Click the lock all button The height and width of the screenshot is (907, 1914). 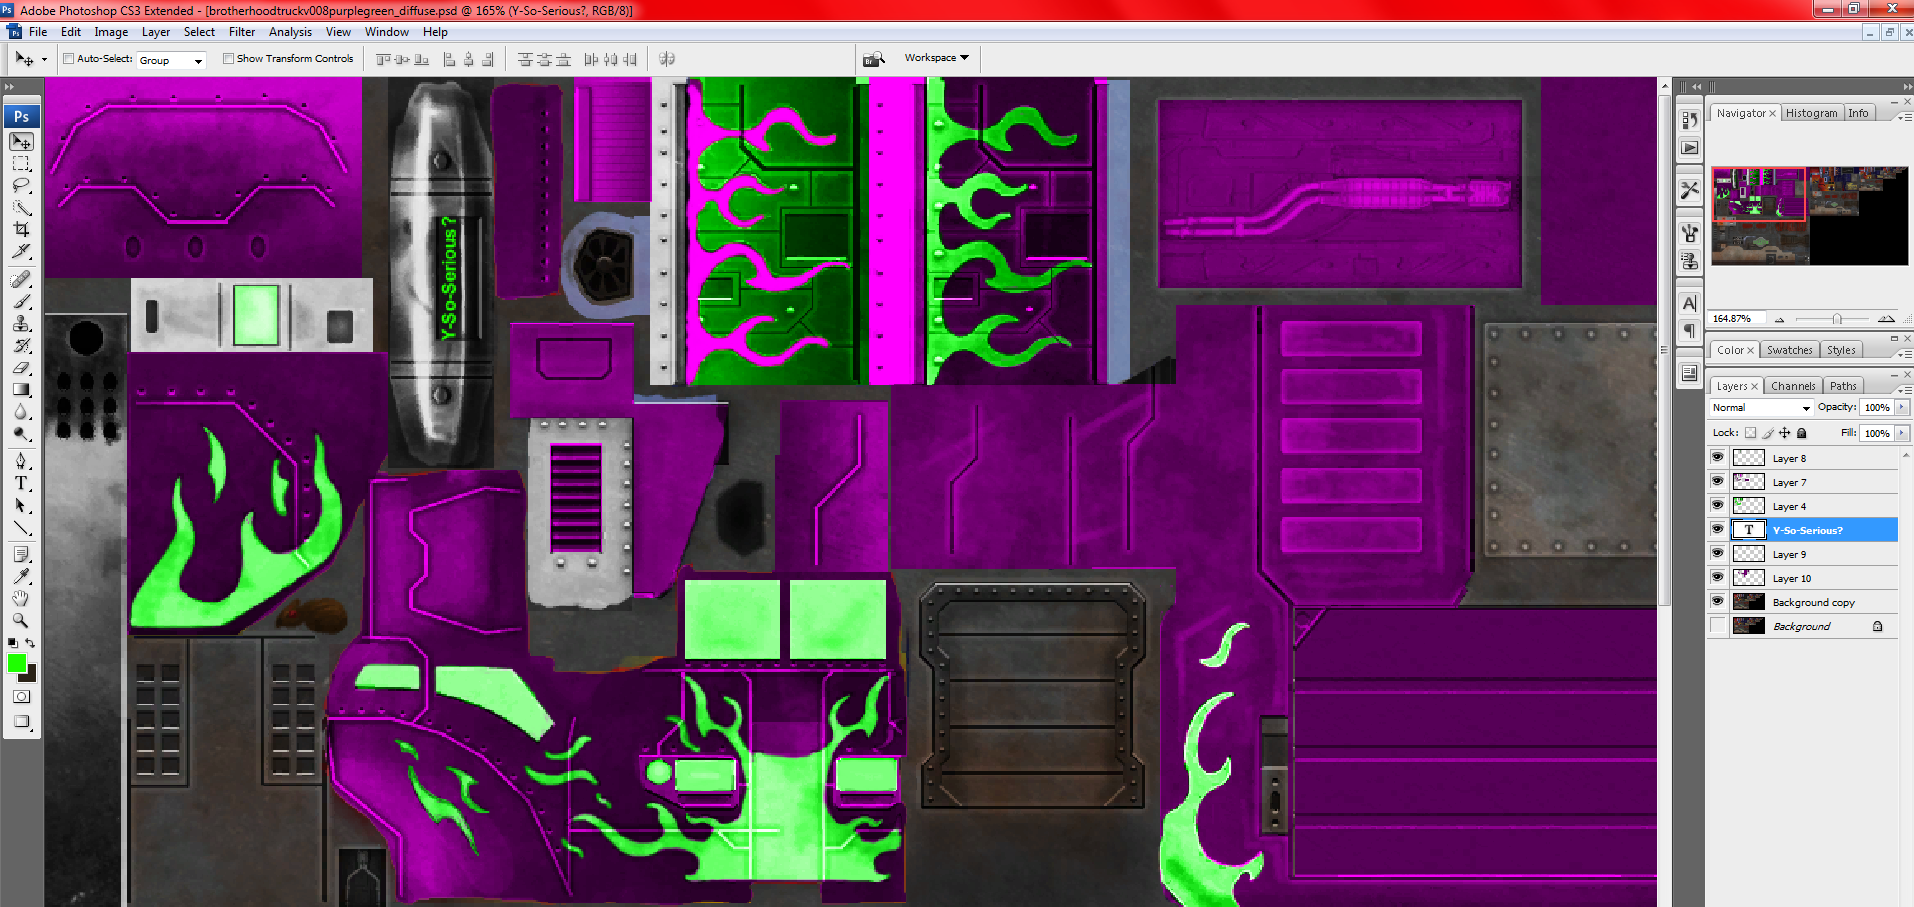click(x=1802, y=433)
